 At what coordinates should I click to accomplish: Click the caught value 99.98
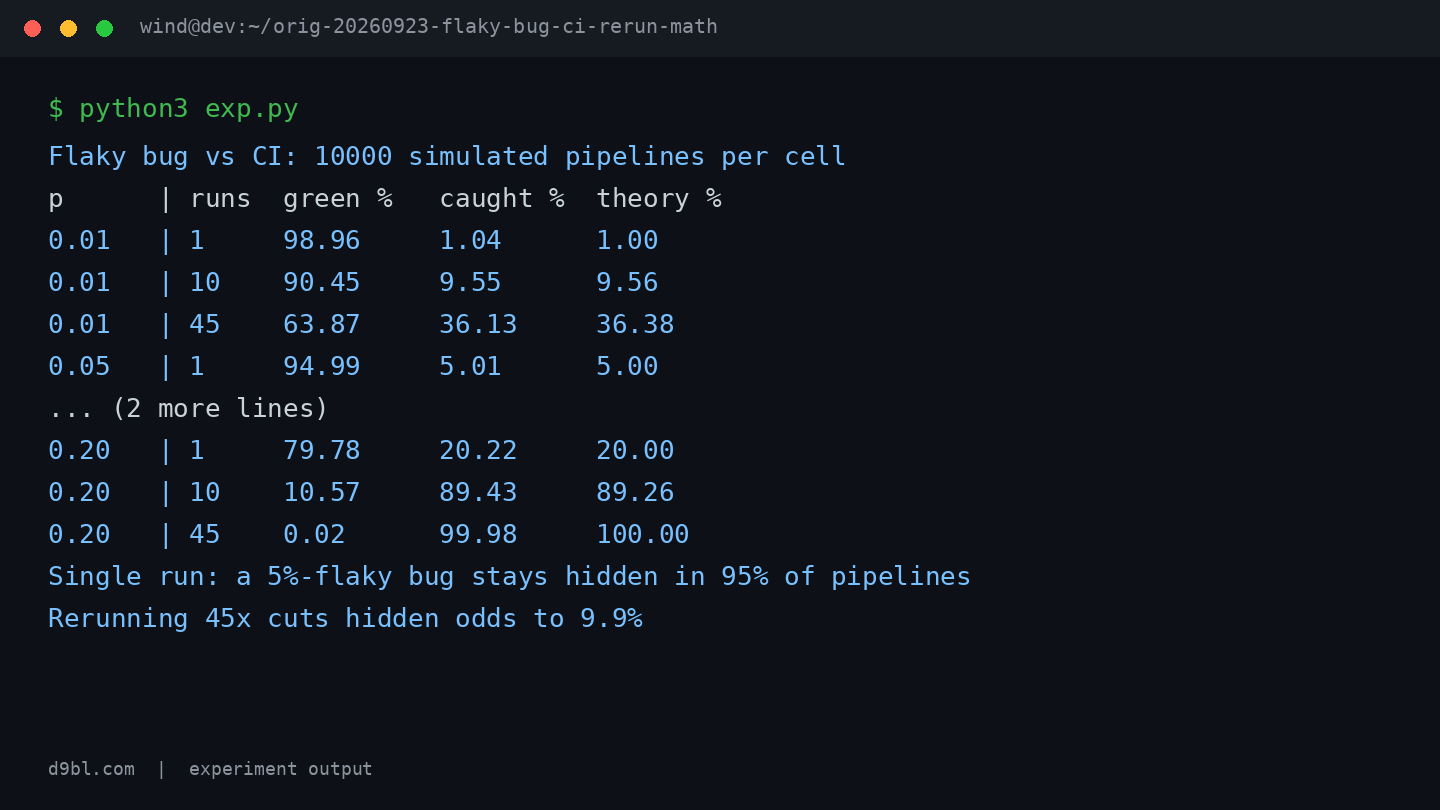(479, 534)
